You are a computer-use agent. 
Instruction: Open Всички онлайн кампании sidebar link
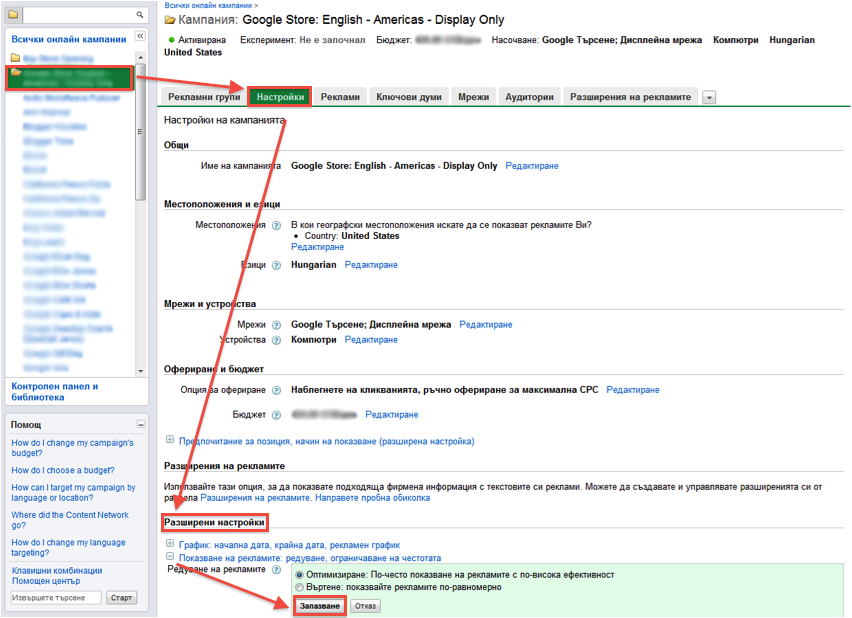click(x=68, y=39)
